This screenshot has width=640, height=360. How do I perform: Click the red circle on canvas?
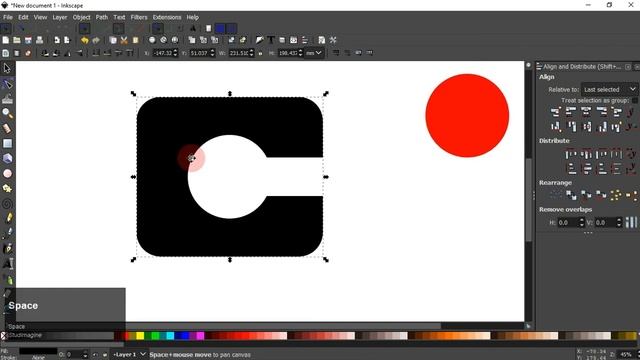click(467, 116)
